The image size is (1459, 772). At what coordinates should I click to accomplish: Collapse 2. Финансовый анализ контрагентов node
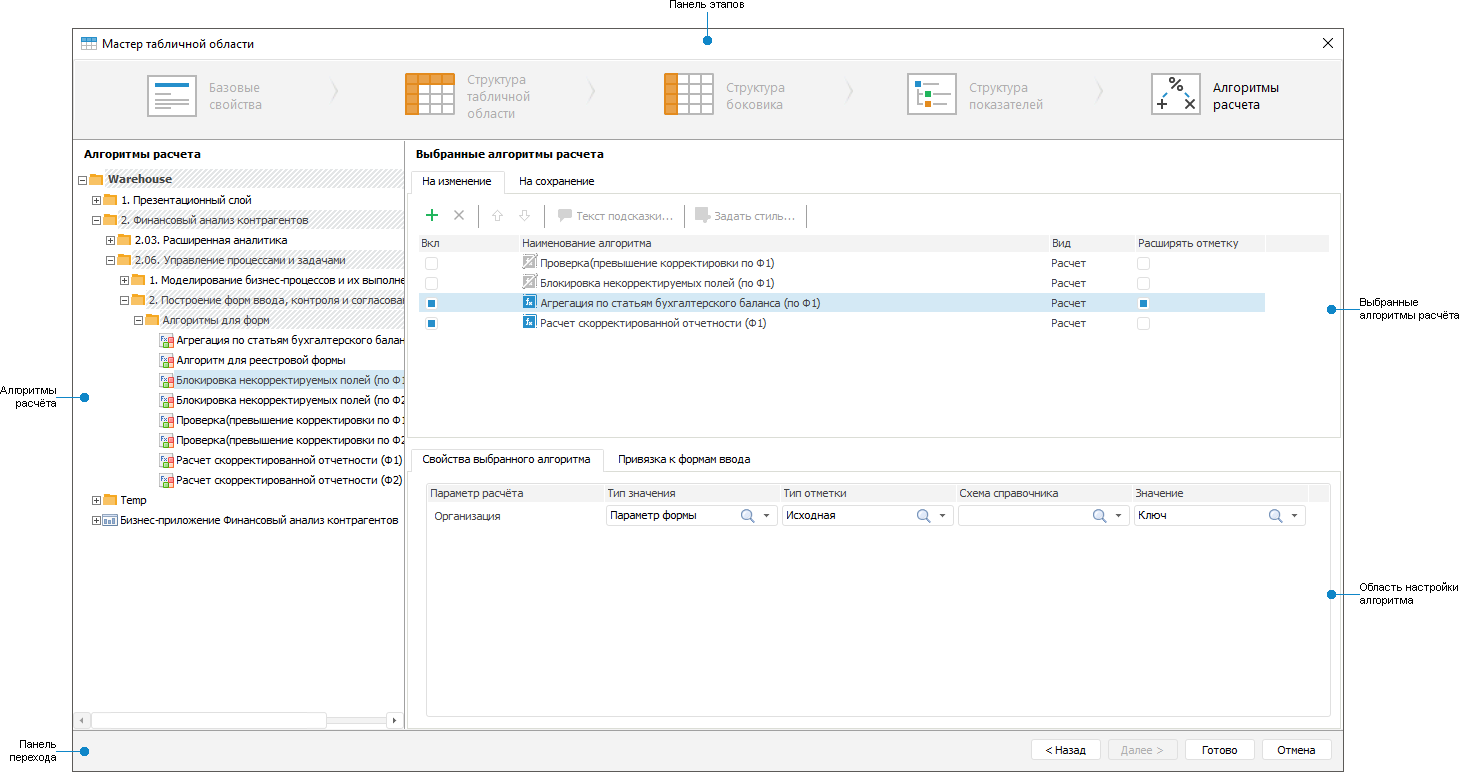pos(96,220)
